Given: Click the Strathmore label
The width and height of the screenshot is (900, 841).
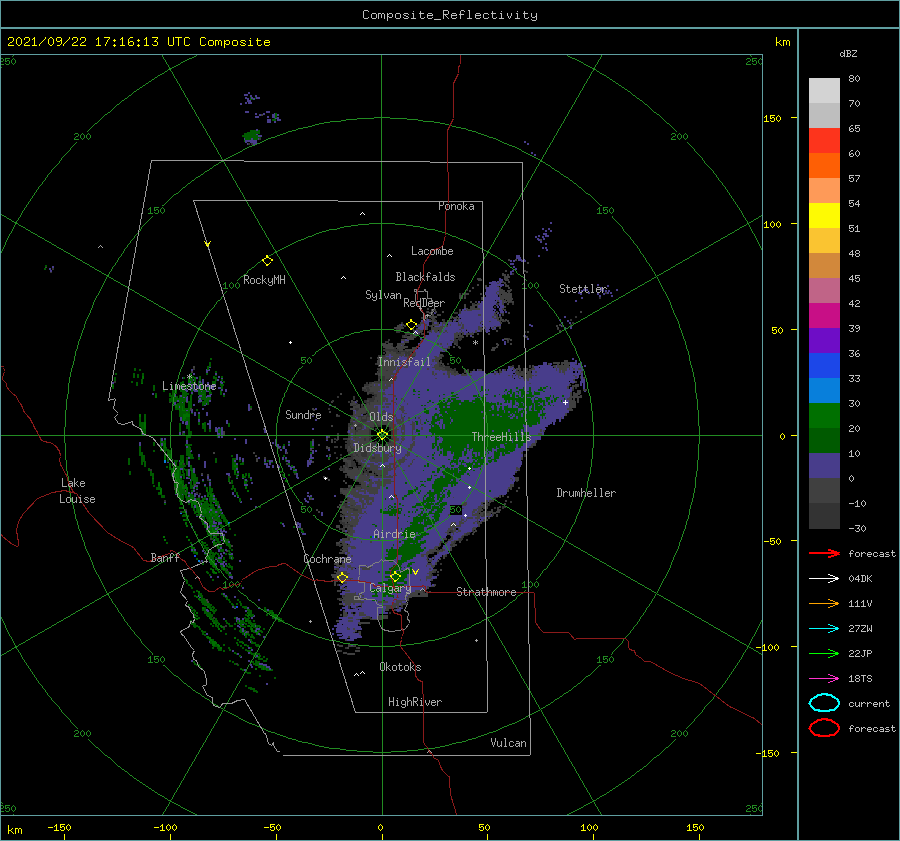Looking at the screenshot, I should pos(486,592).
